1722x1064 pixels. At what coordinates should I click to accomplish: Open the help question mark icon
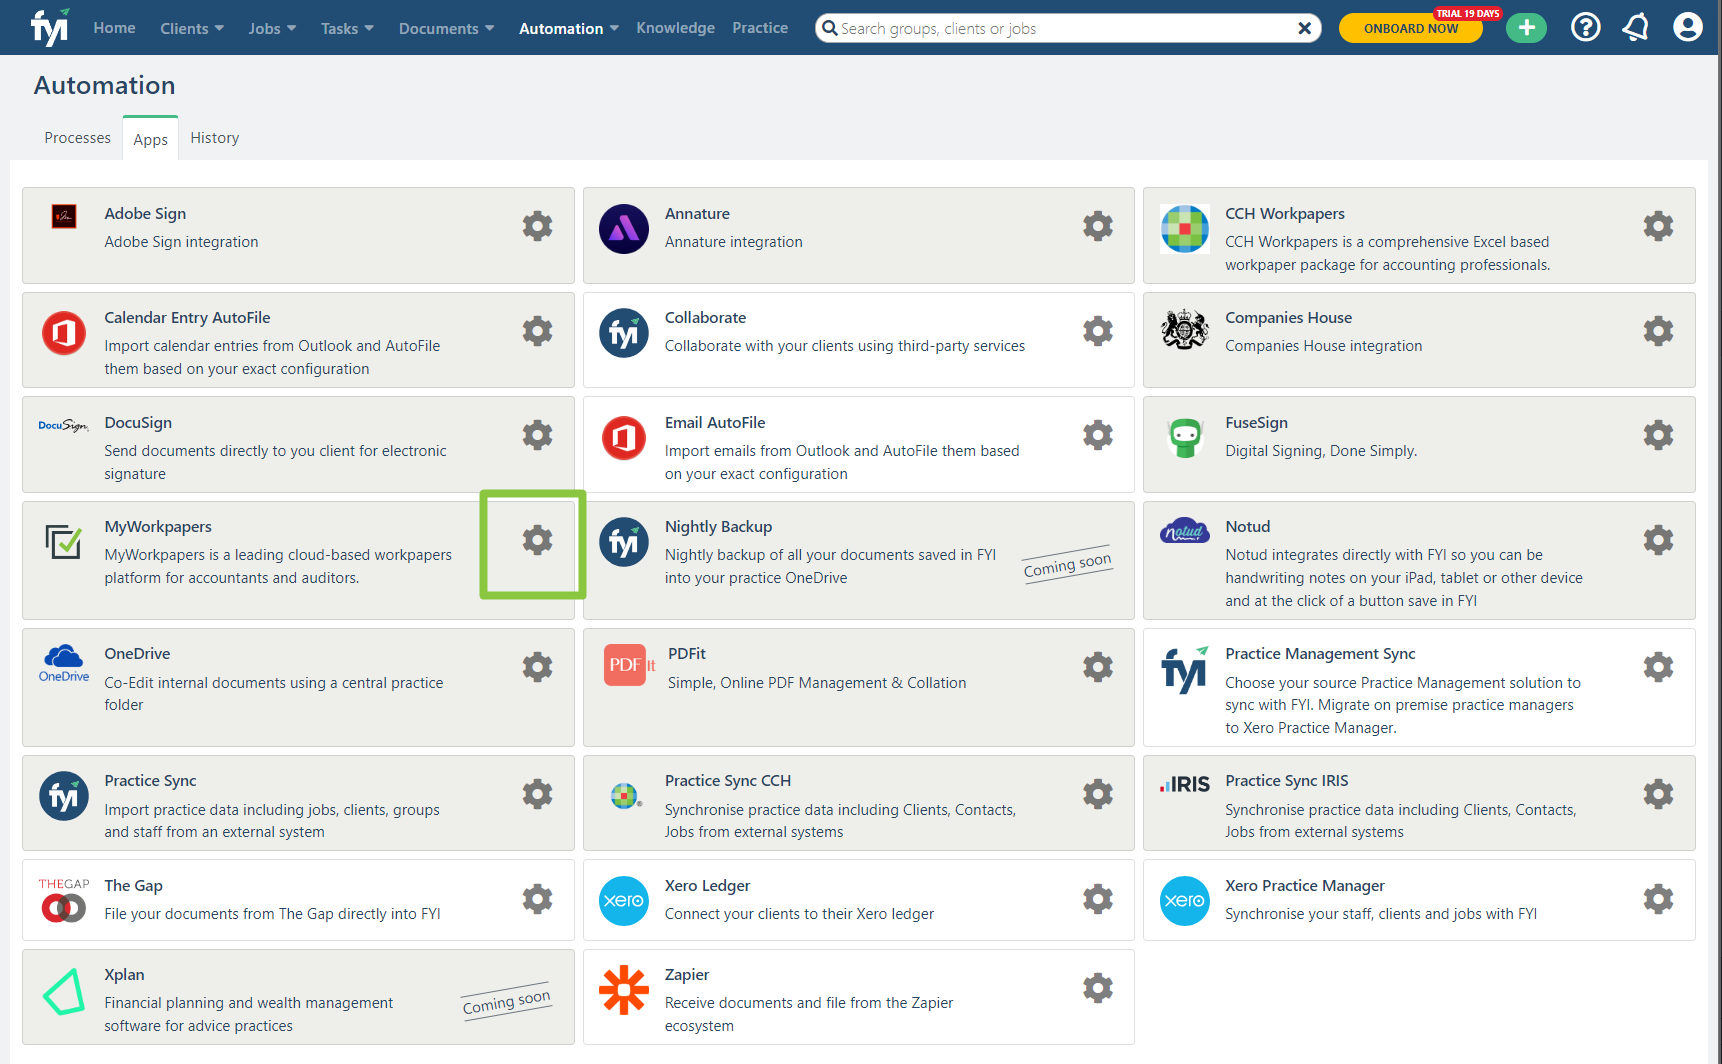1586,27
